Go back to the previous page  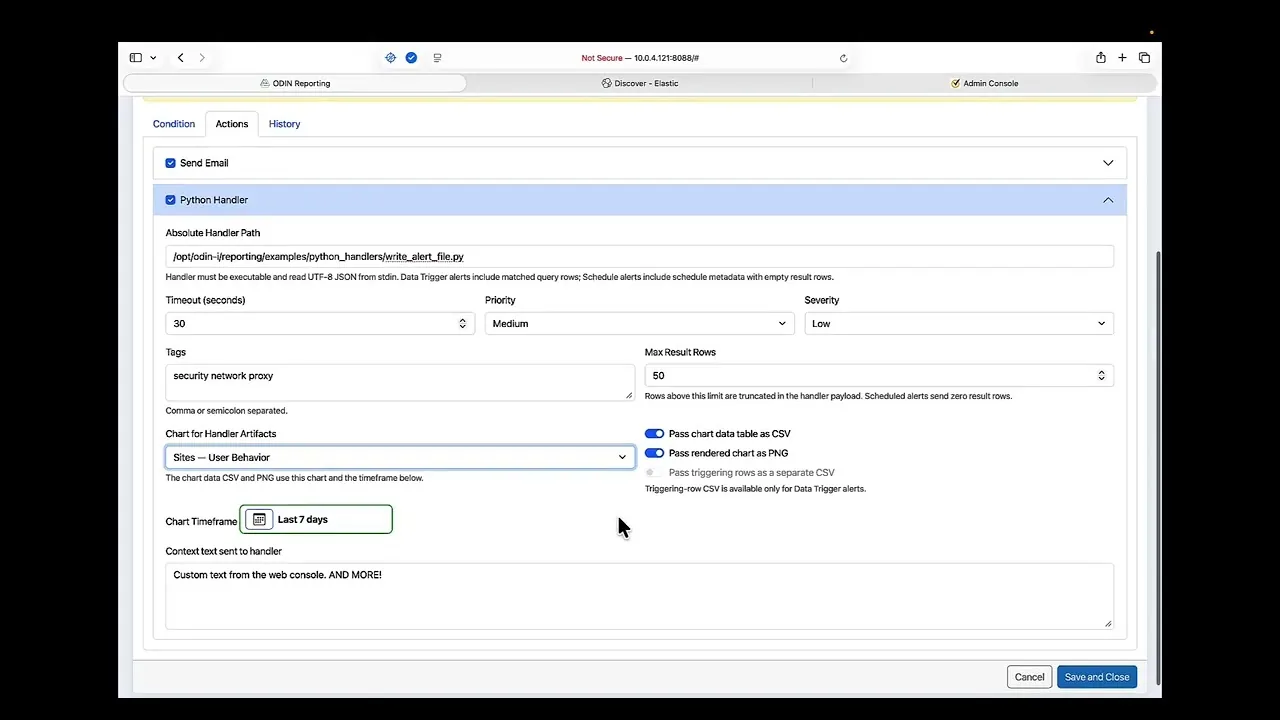pos(180,58)
